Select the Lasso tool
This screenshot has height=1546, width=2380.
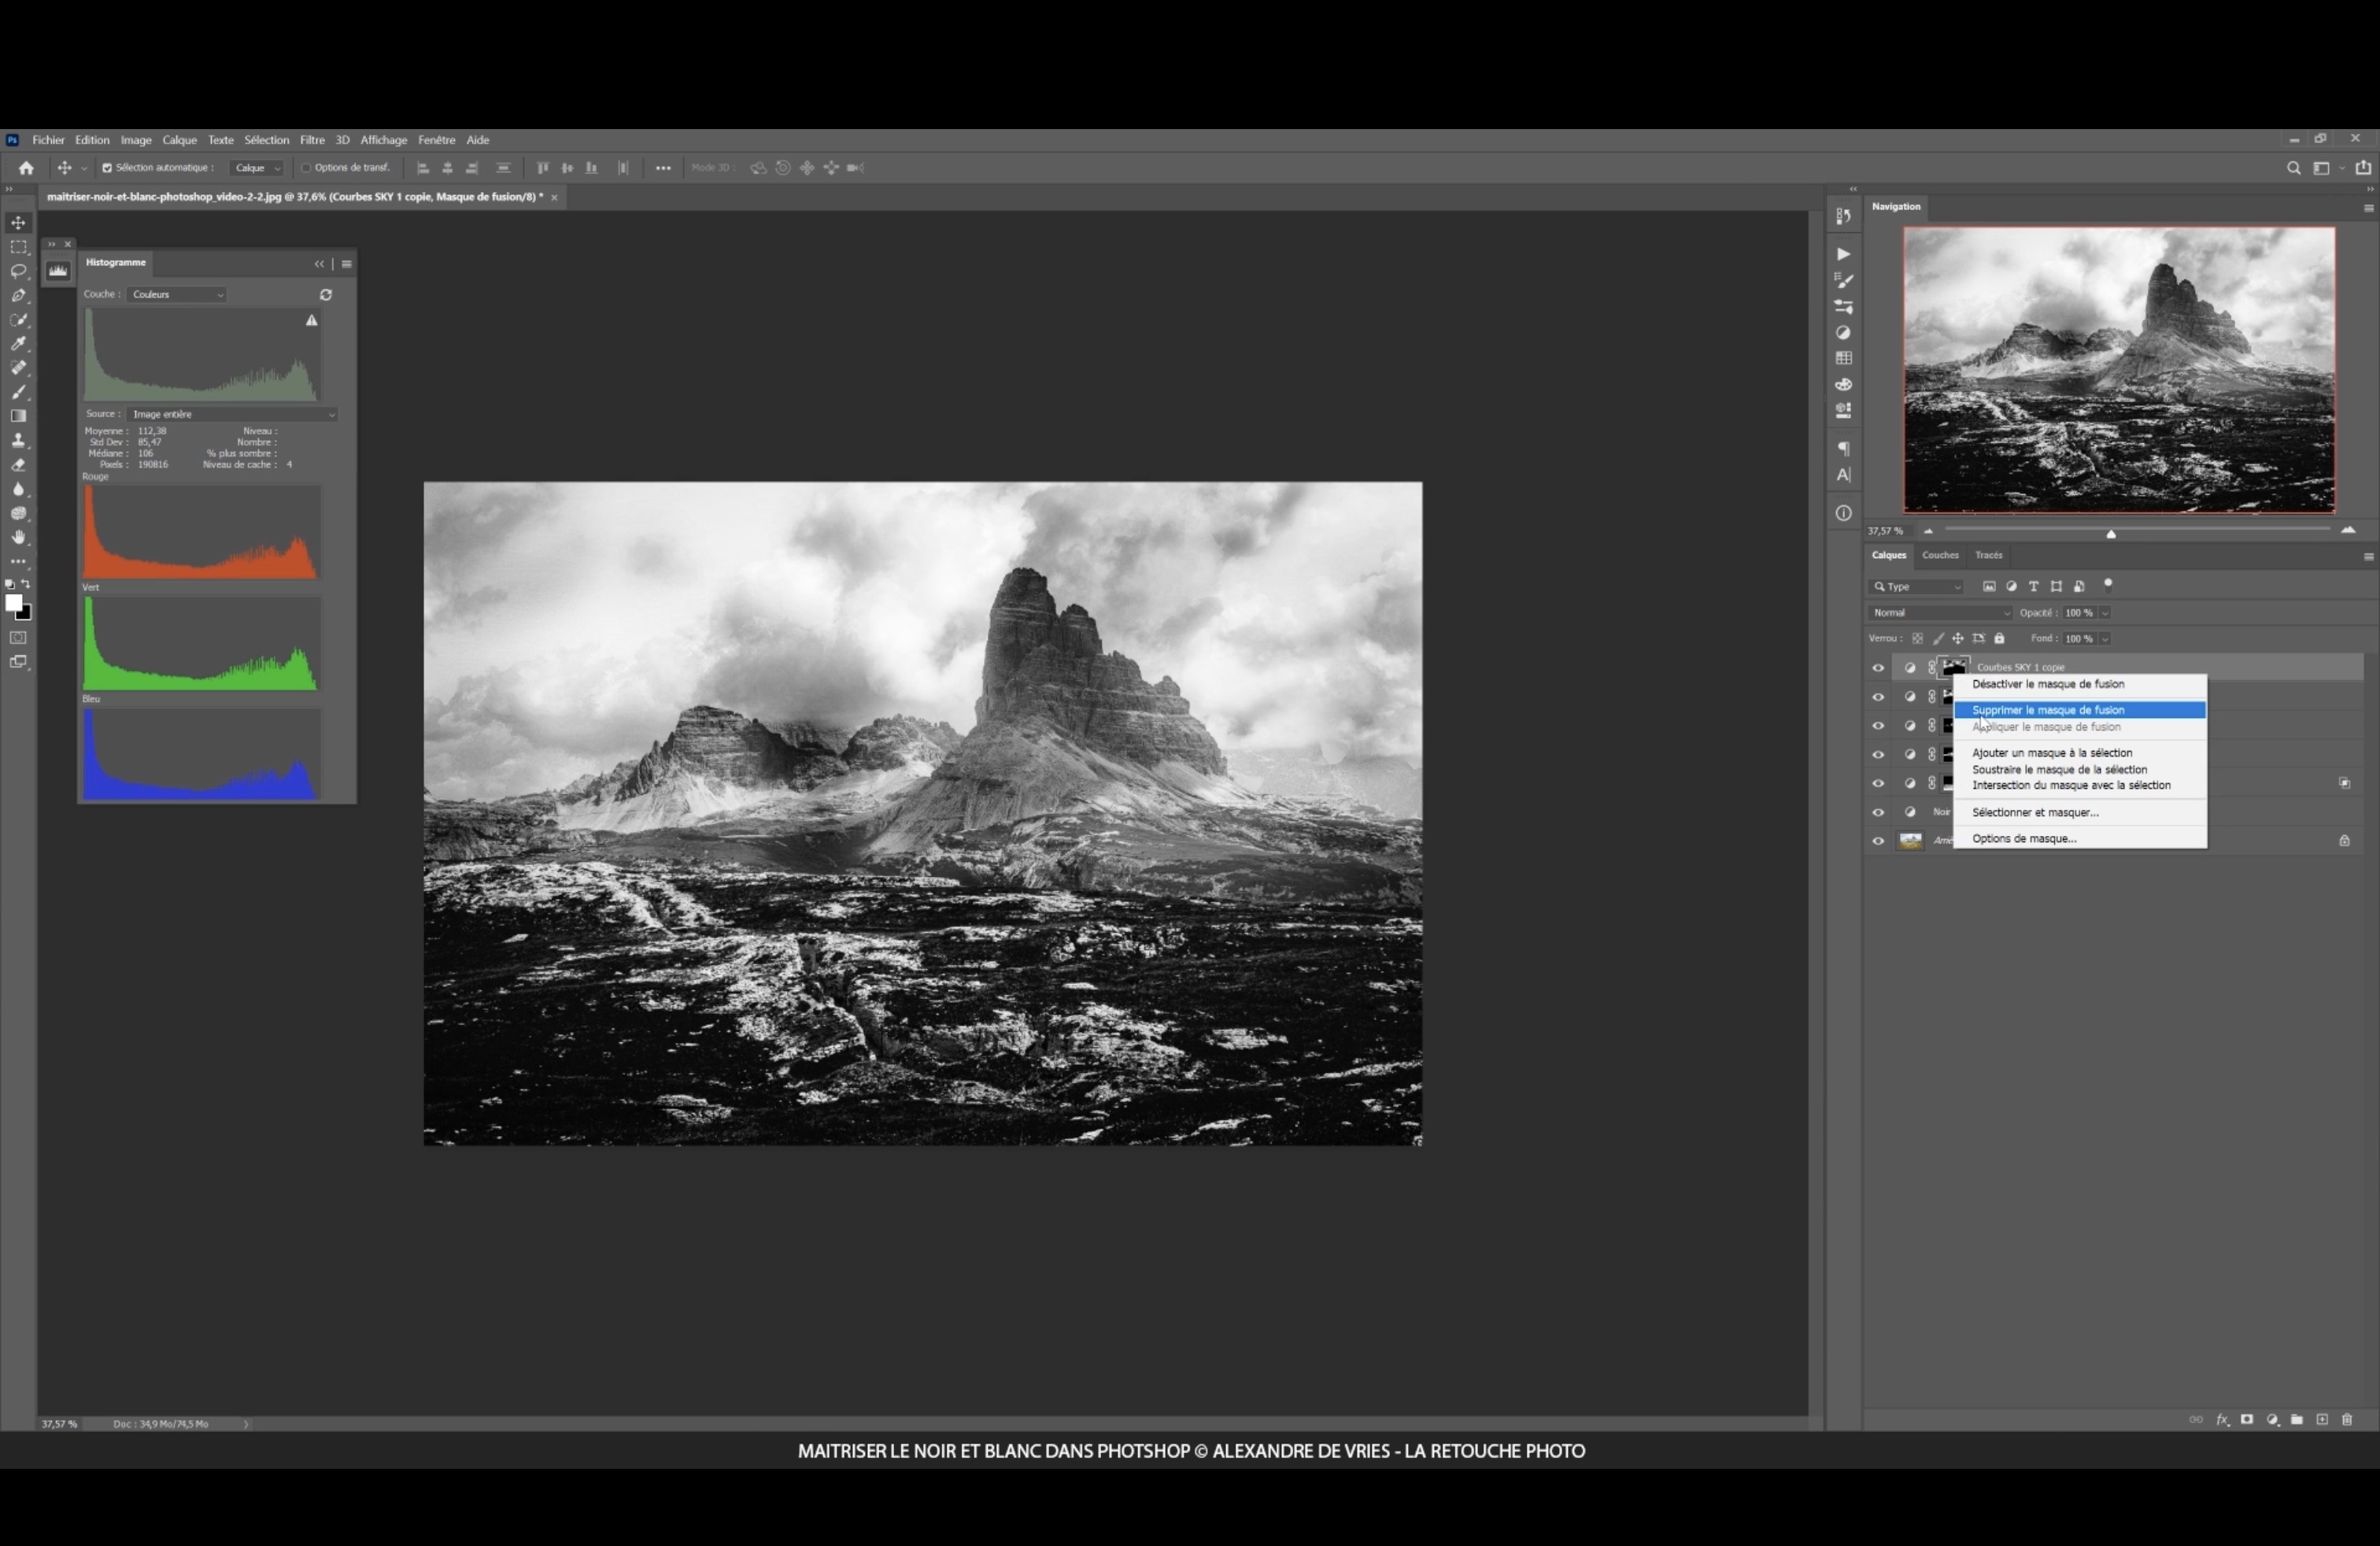click(x=18, y=271)
